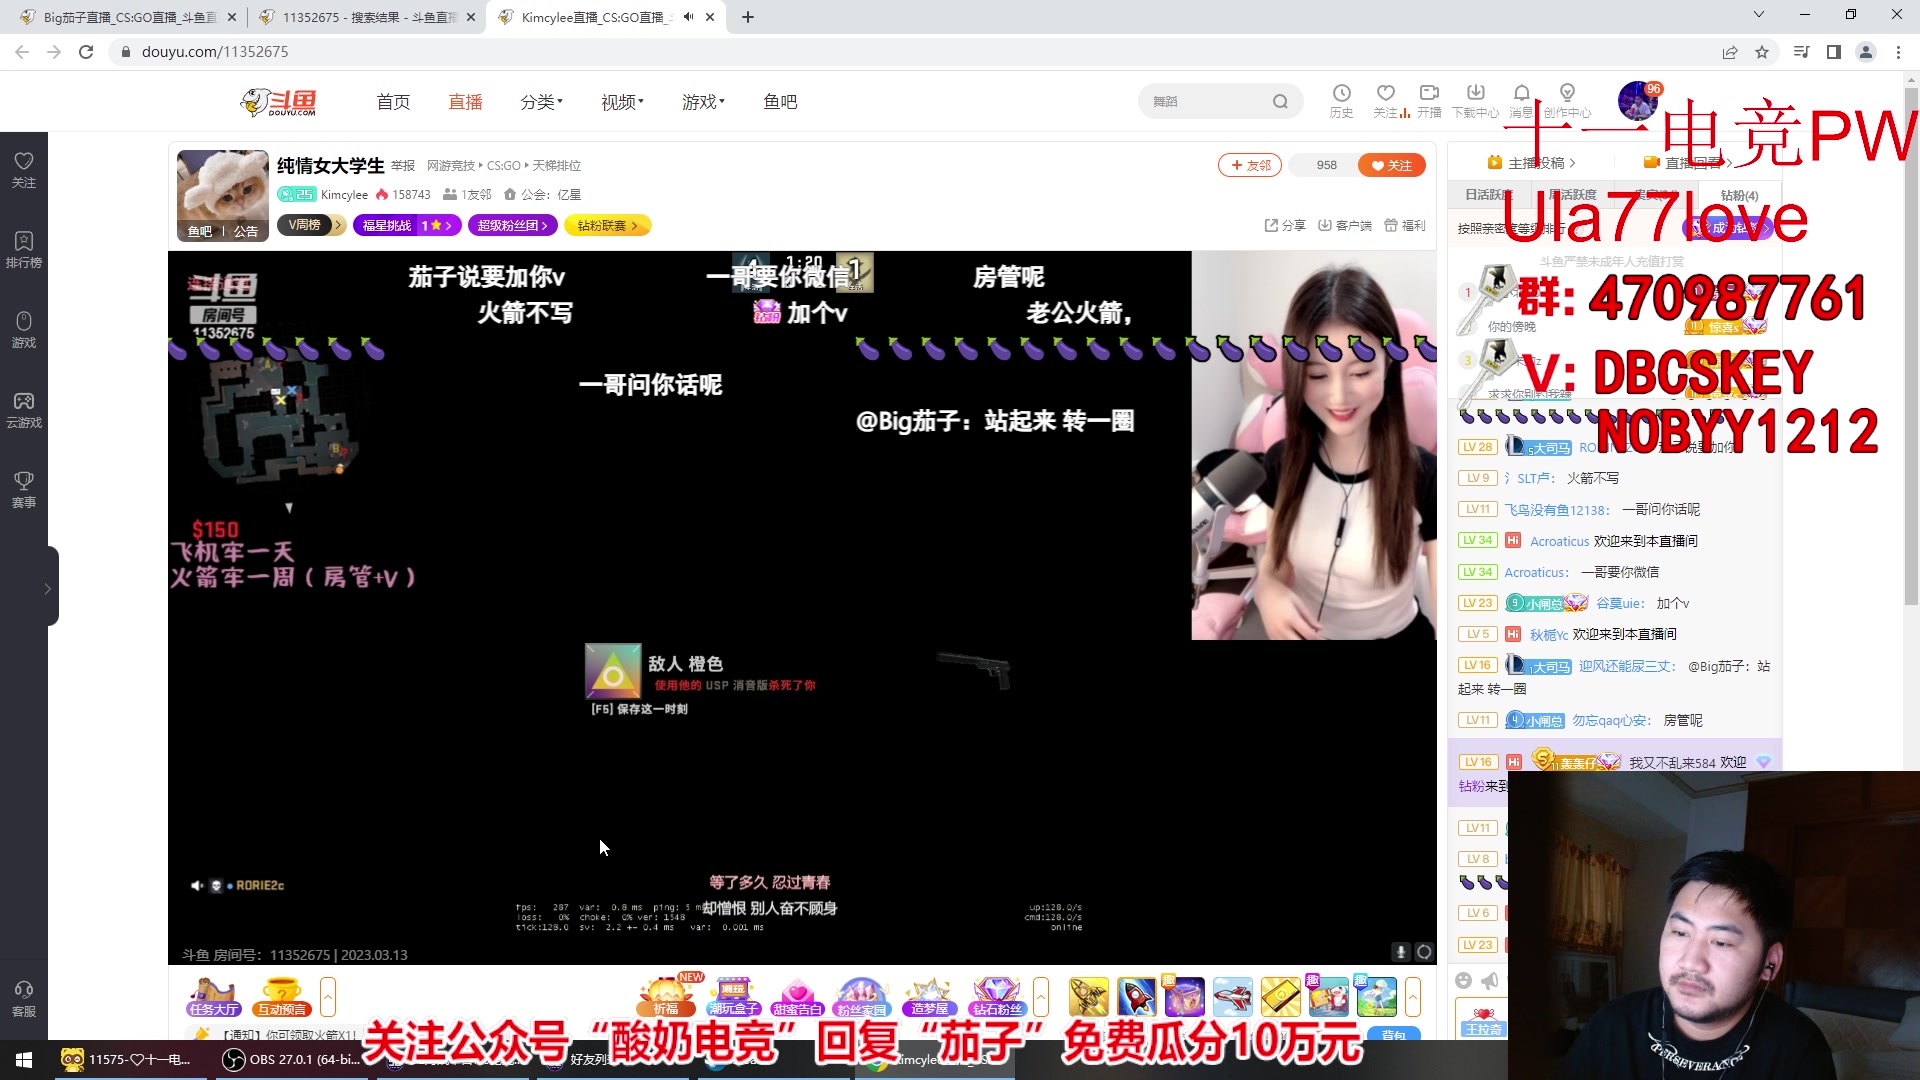Switch to the 11352675 搜索结果 browser tab

click(x=366, y=17)
